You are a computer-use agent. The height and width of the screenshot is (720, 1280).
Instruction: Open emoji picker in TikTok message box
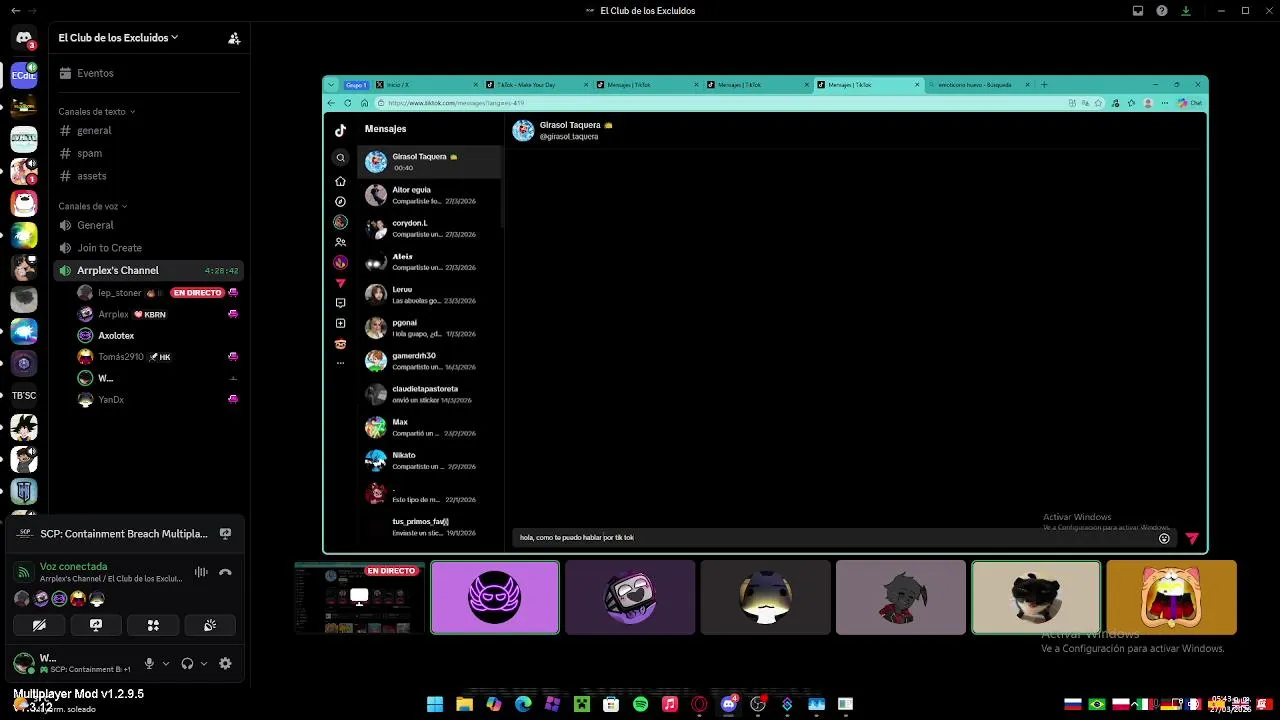tap(1164, 539)
